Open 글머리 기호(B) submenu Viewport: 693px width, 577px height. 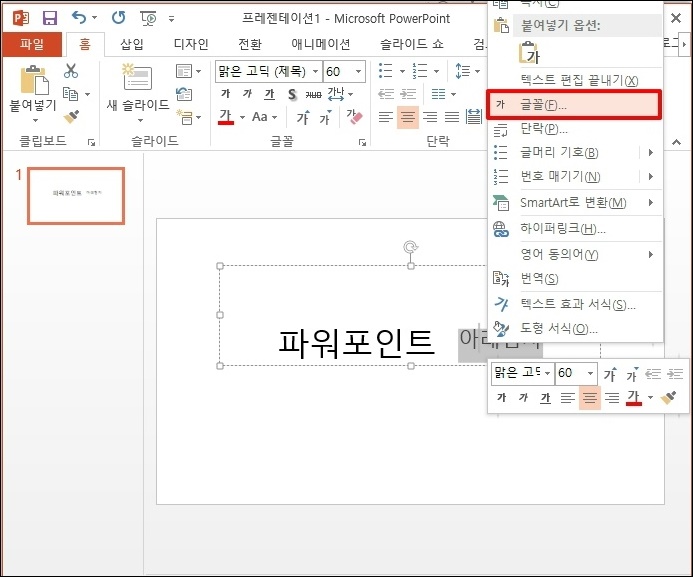(574, 152)
